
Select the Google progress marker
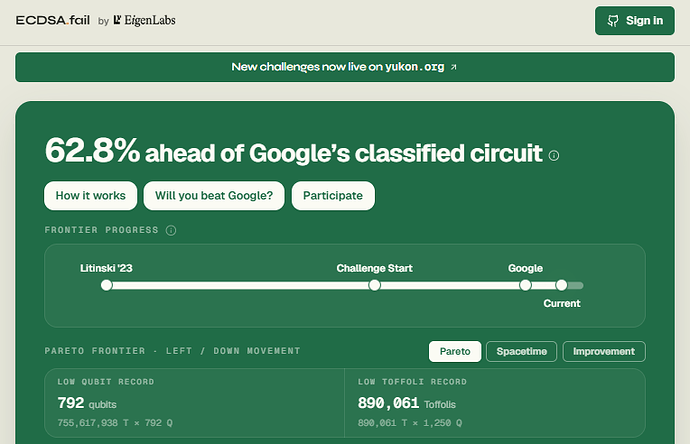pos(525,285)
